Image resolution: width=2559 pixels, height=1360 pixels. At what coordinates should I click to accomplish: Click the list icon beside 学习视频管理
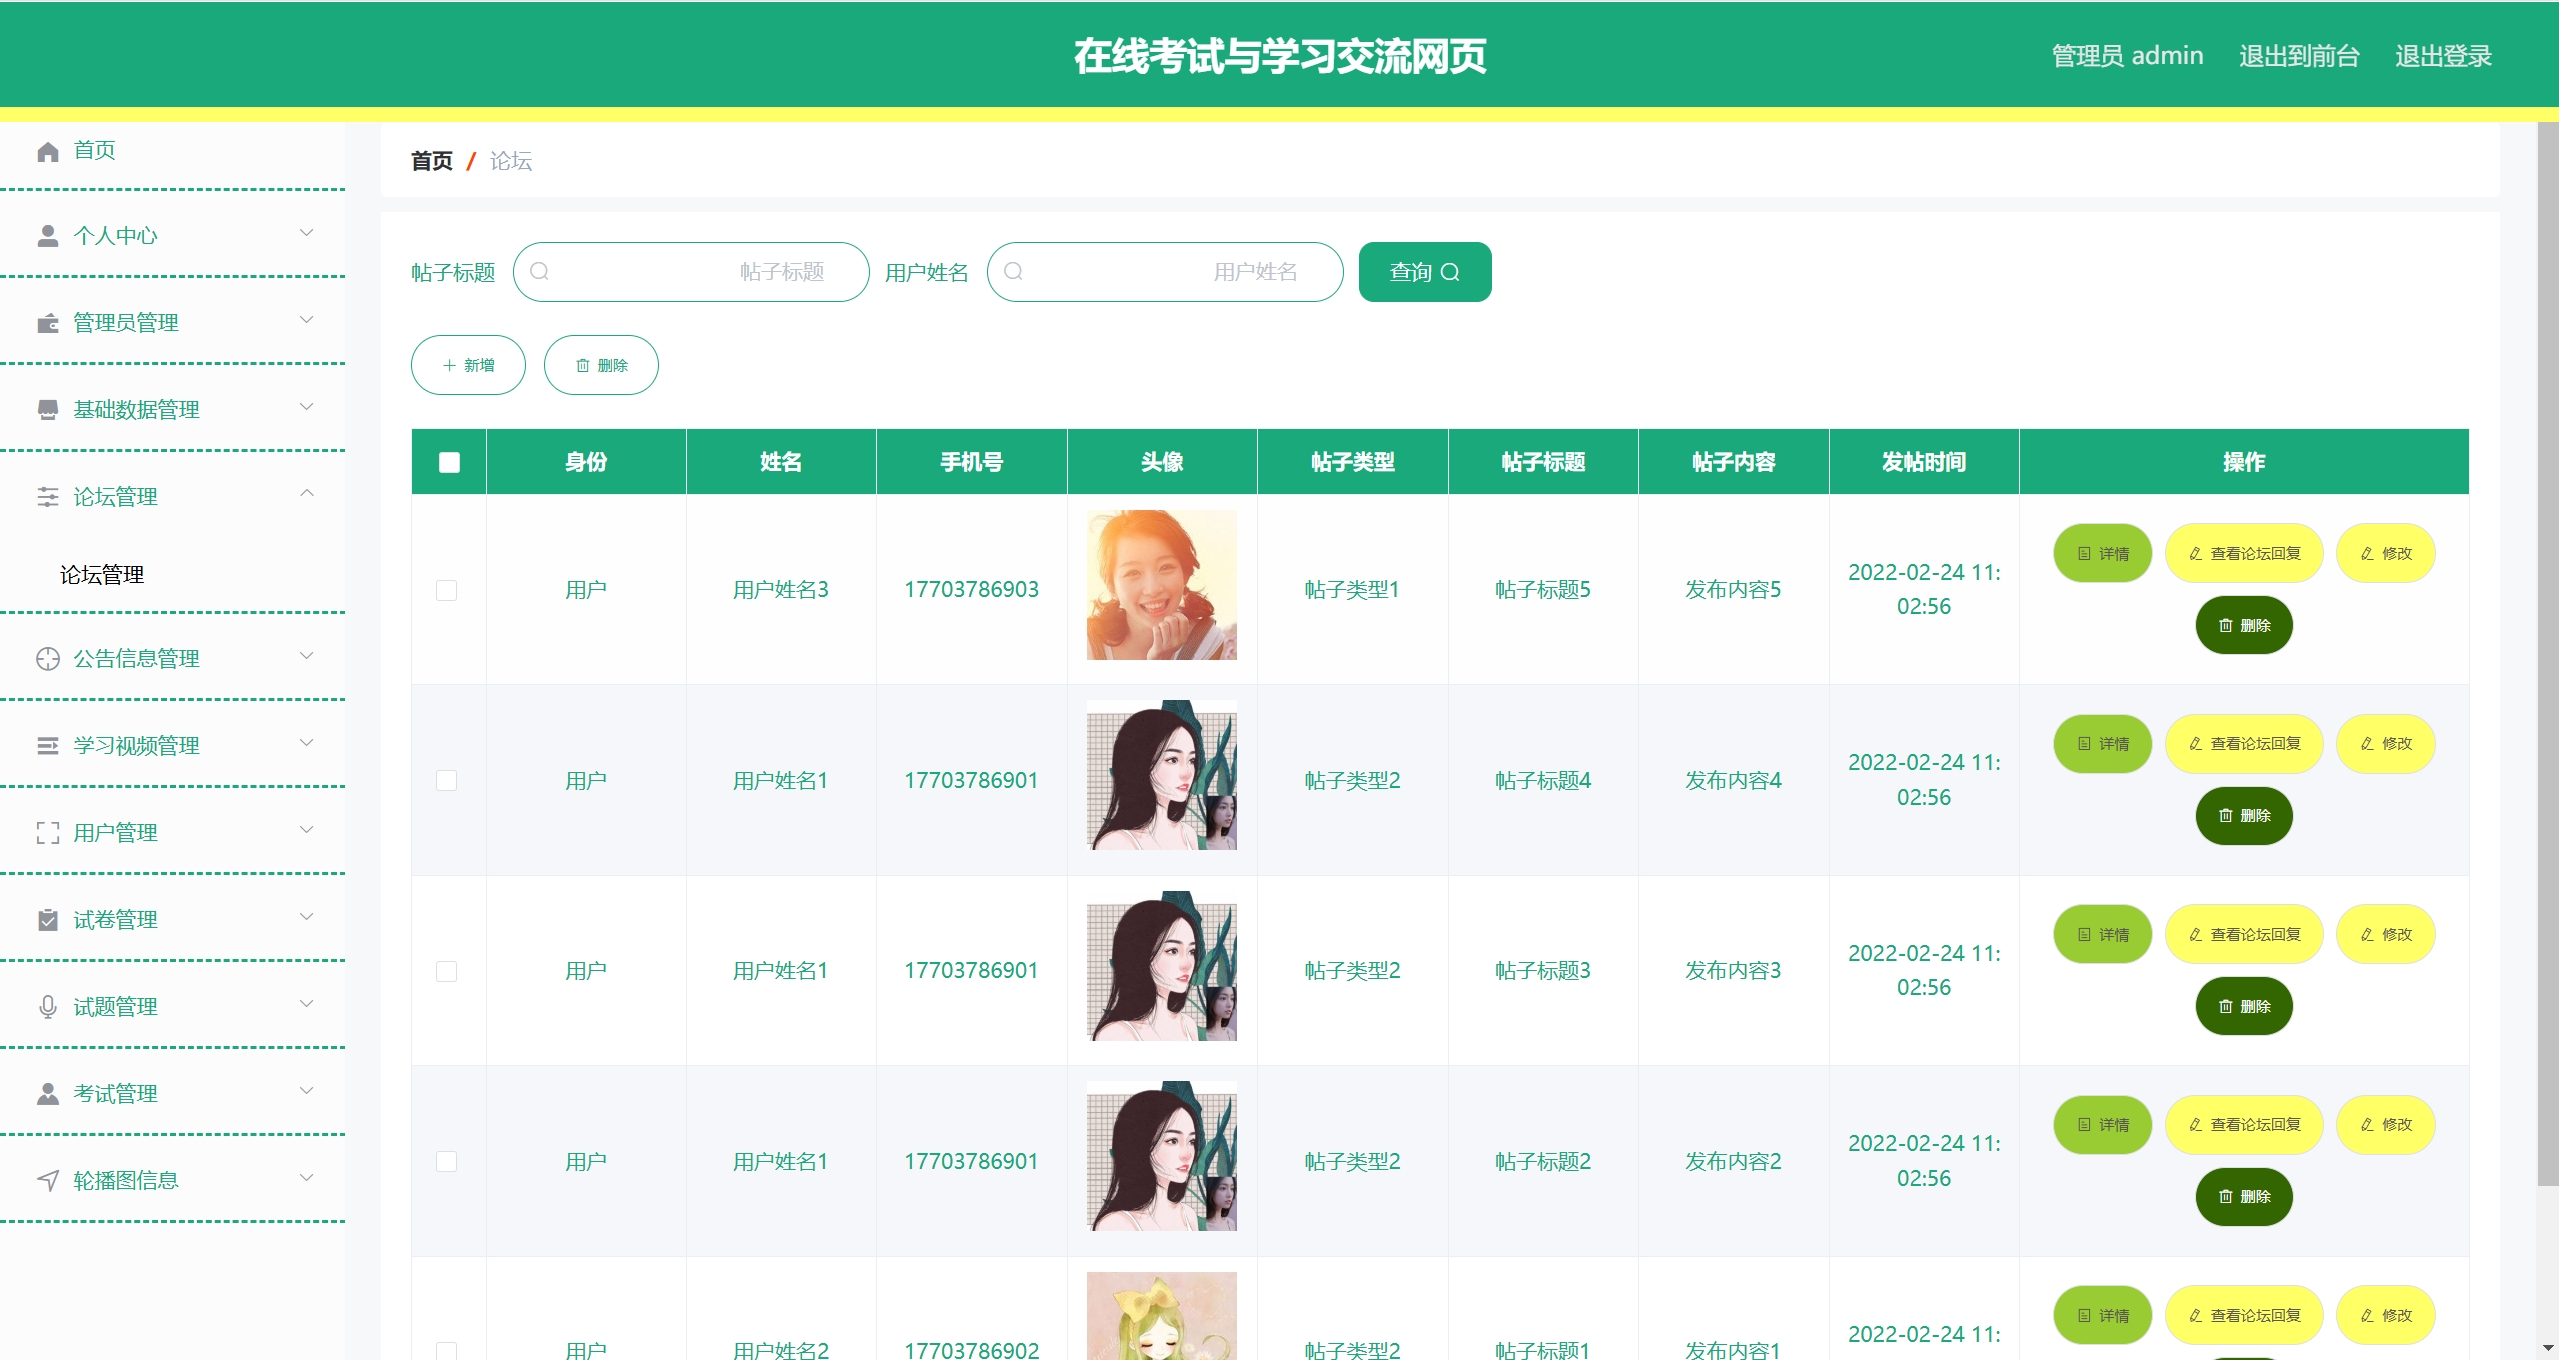48,746
